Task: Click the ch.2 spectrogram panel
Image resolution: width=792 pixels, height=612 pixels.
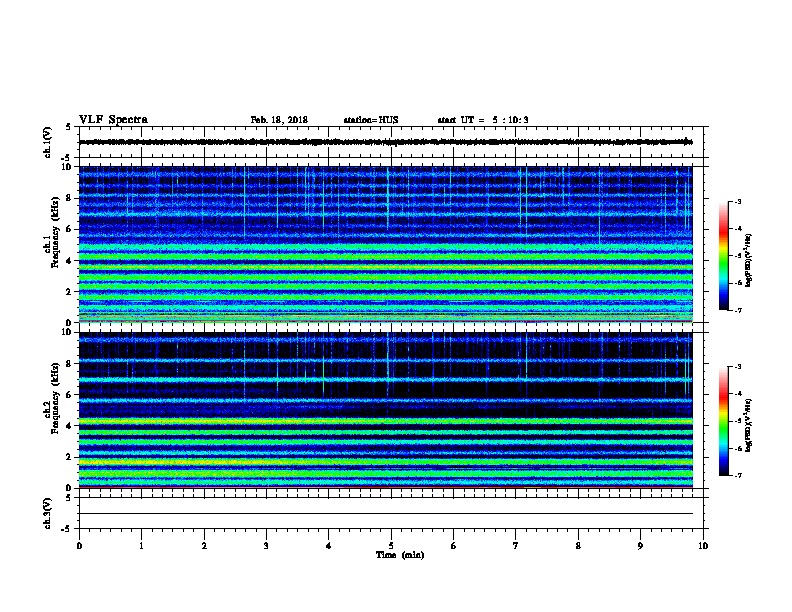Action: (x=385, y=410)
